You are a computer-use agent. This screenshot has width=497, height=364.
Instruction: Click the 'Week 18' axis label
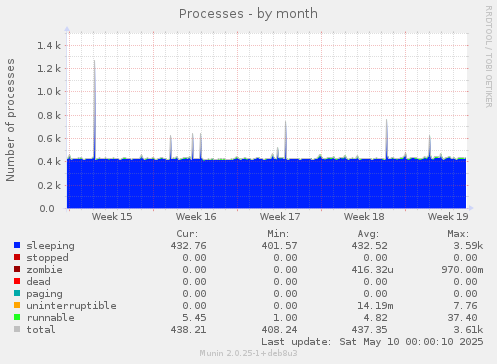364,217
